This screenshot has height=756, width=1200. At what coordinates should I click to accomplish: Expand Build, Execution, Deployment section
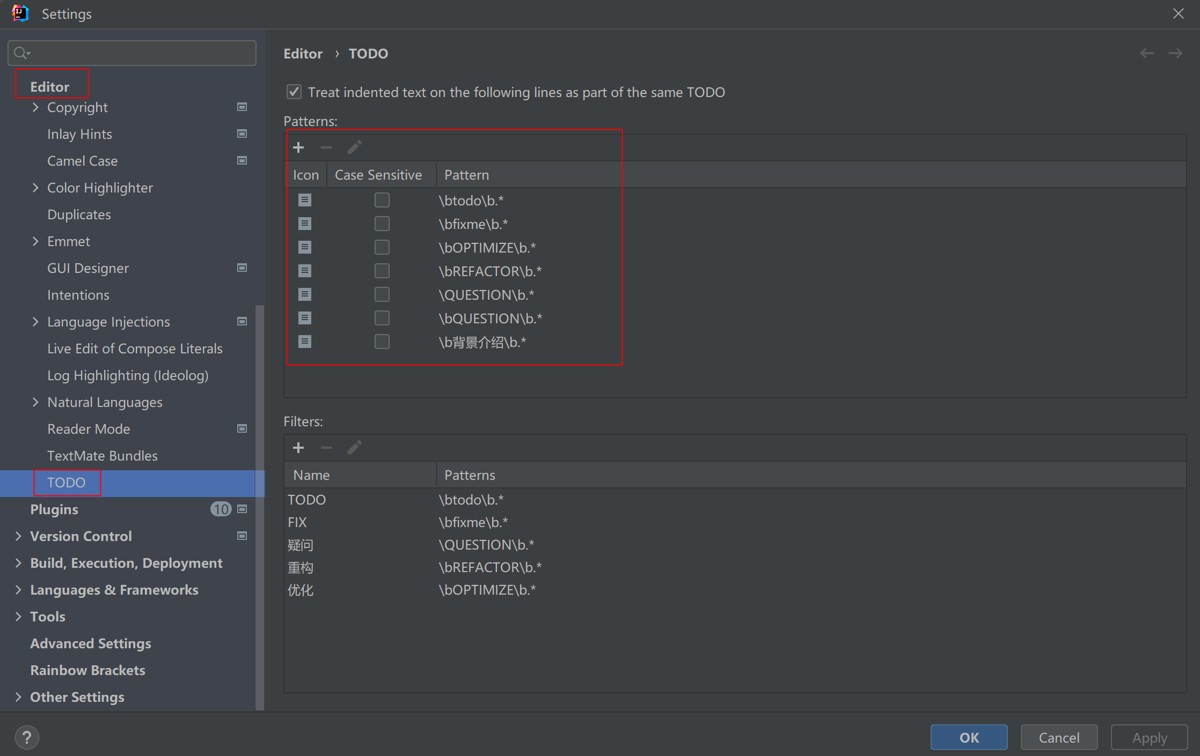pyautogui.click(x=18, y=563)
